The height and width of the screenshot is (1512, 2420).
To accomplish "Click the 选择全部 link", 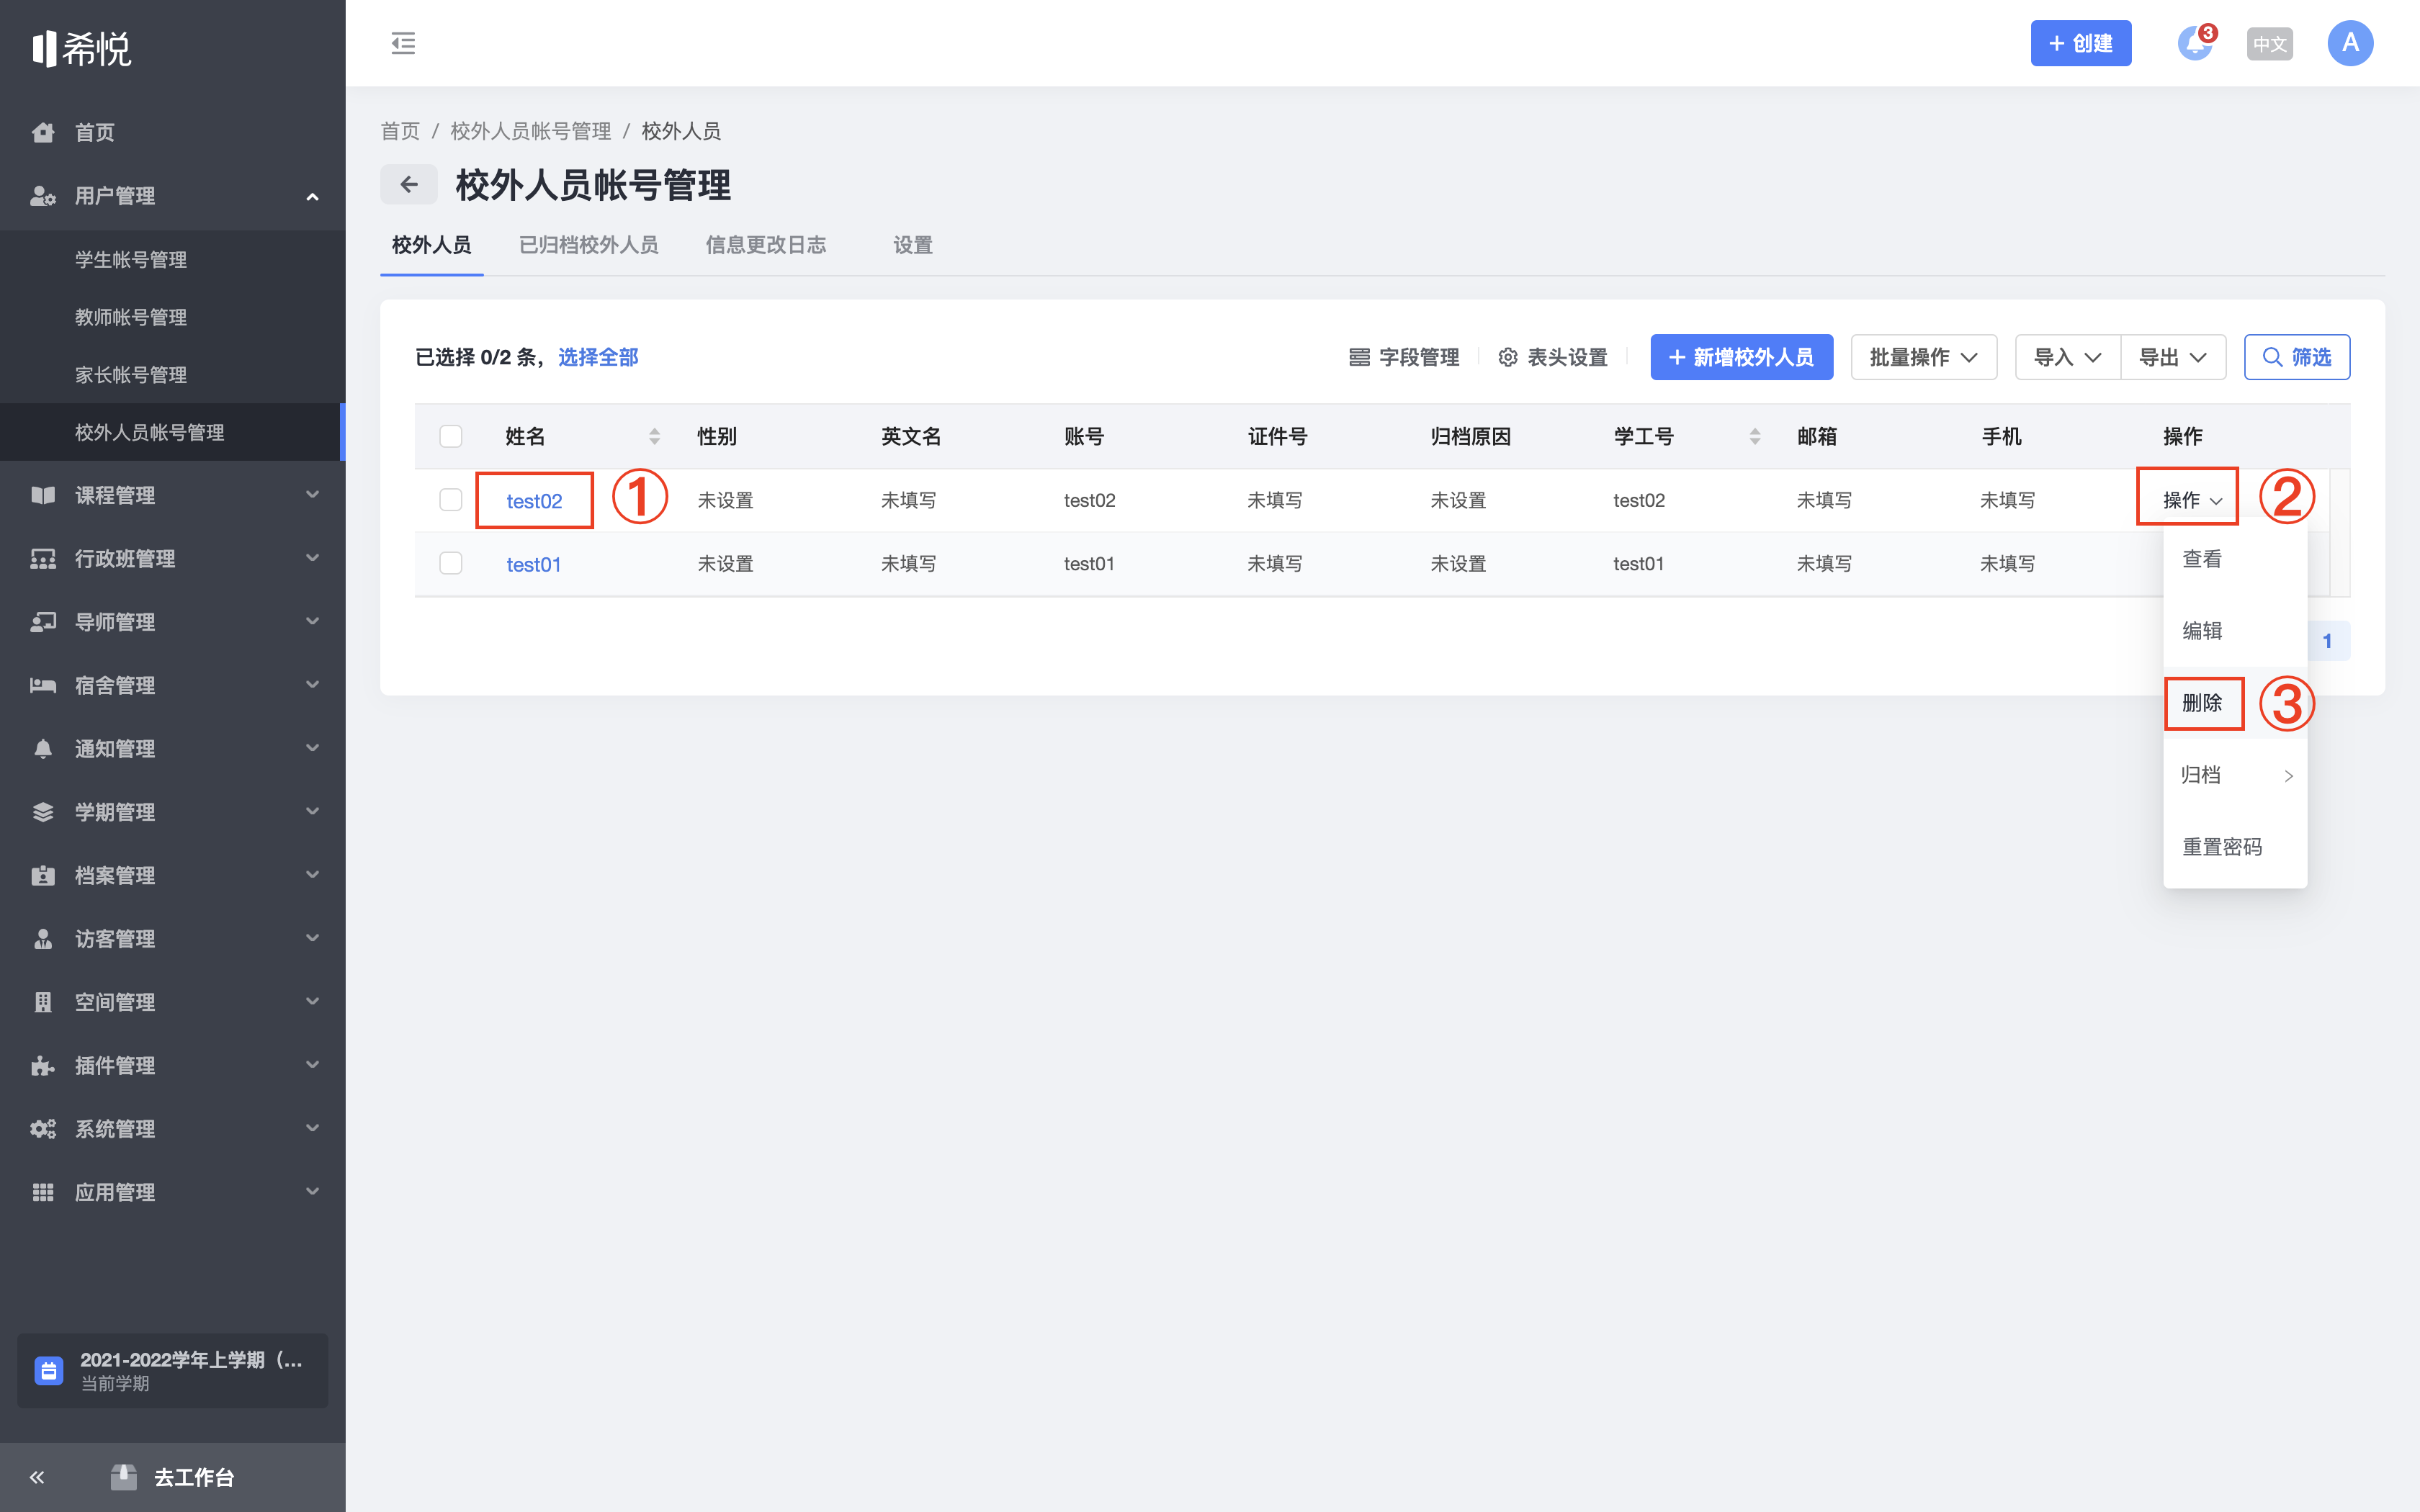I will click(598, 357).
